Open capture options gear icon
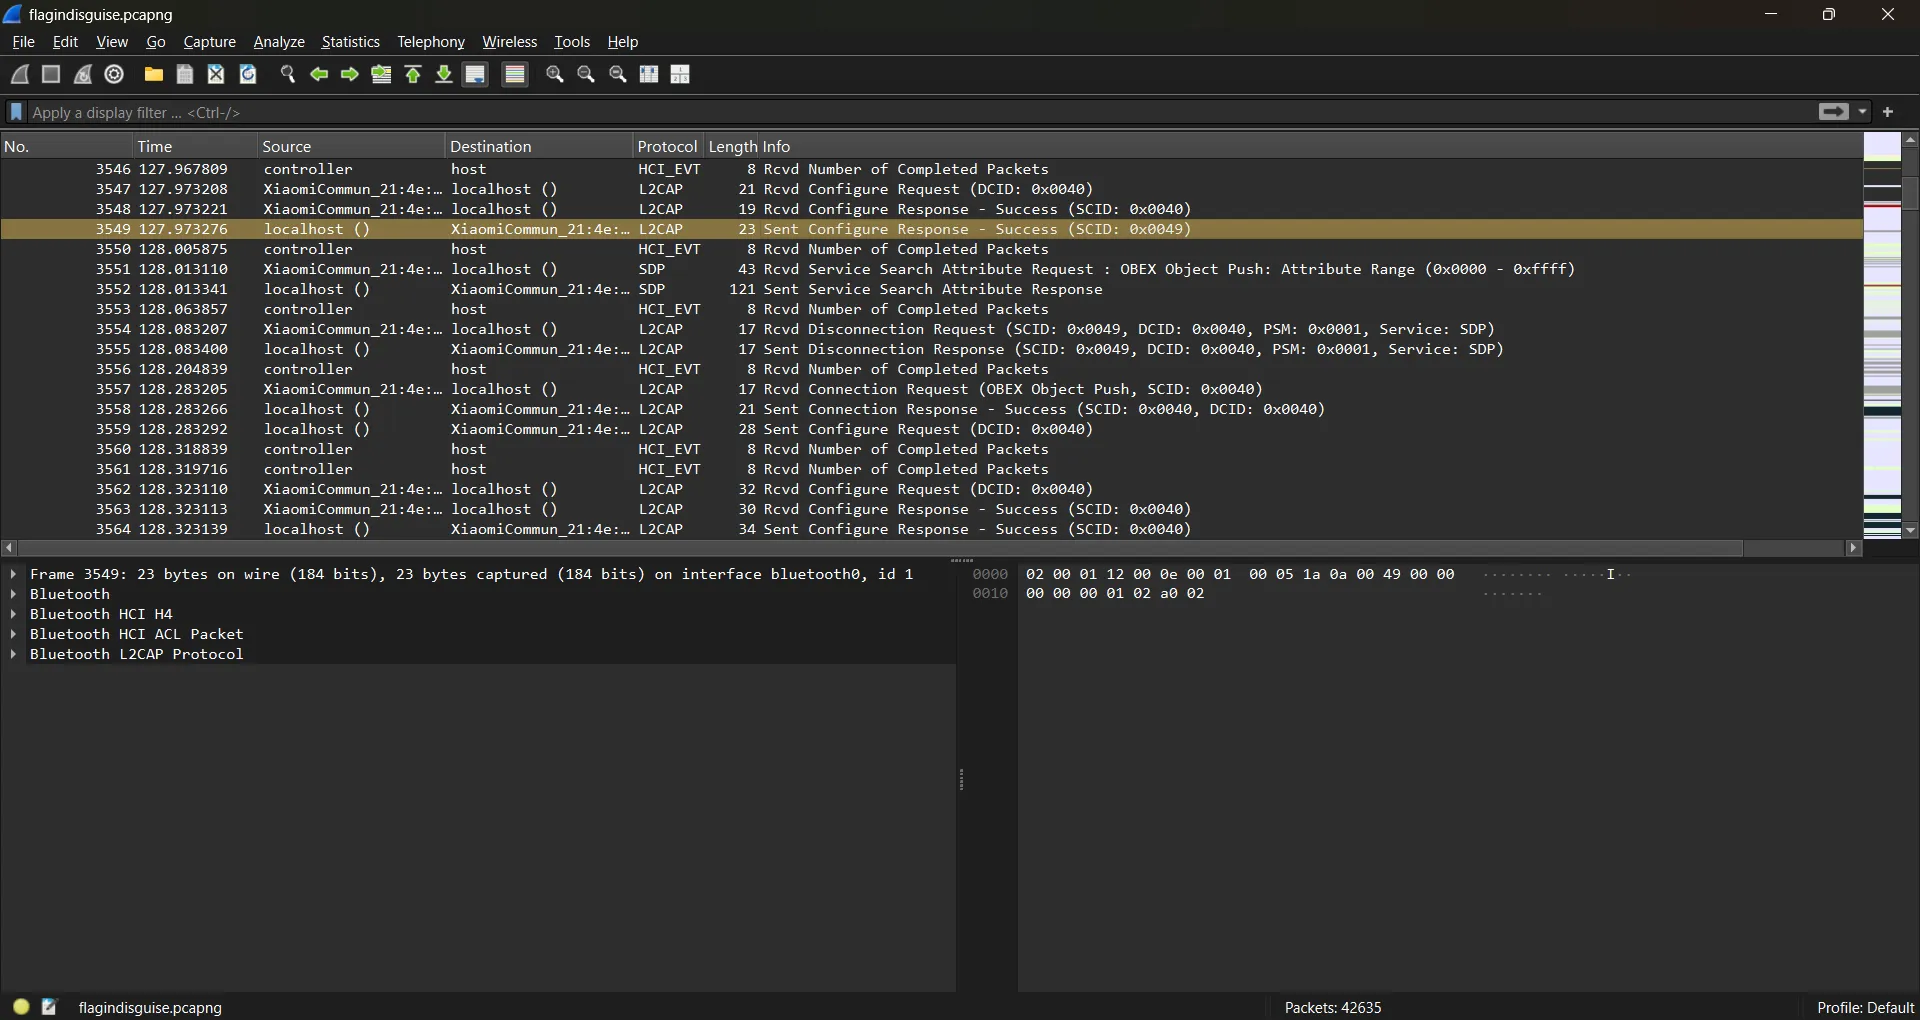The image size is (1920, 1020). (115, 74)
